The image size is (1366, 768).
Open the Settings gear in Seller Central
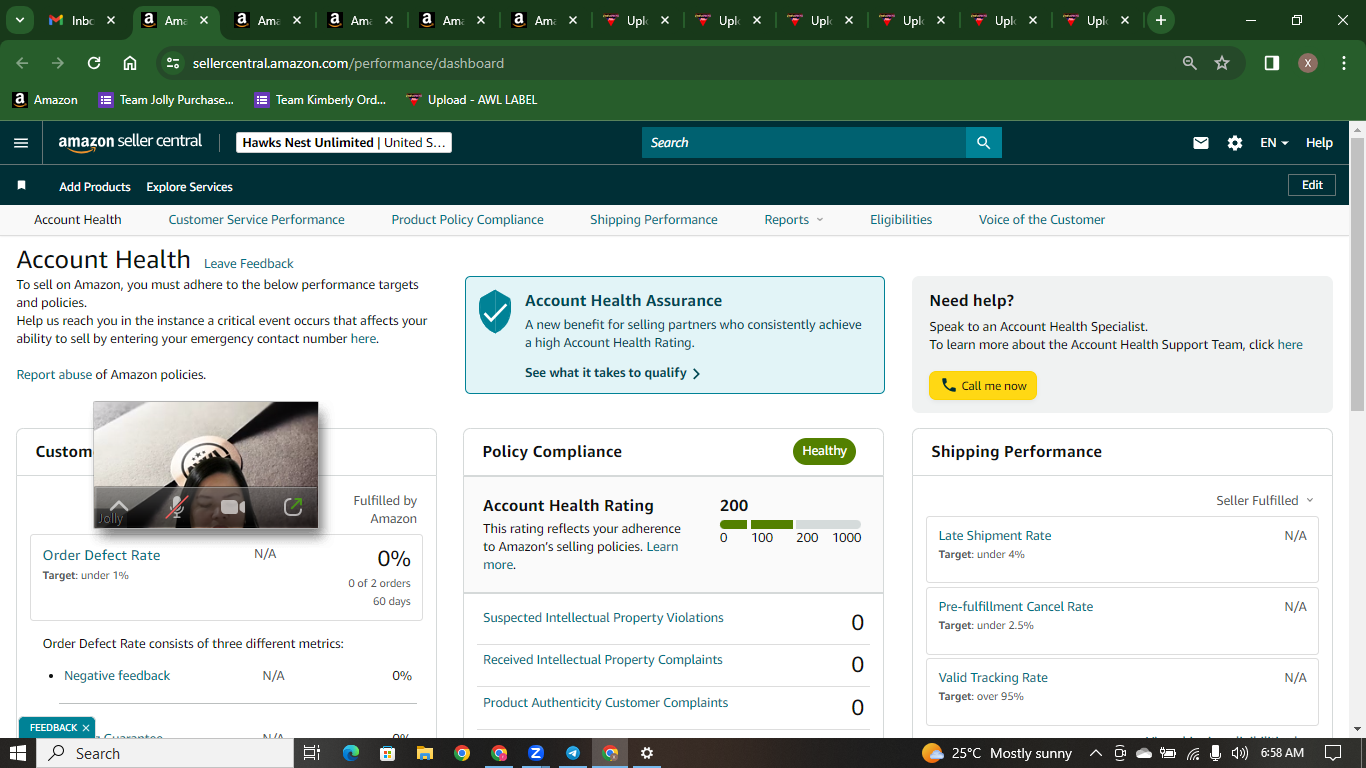[1235, 143]
